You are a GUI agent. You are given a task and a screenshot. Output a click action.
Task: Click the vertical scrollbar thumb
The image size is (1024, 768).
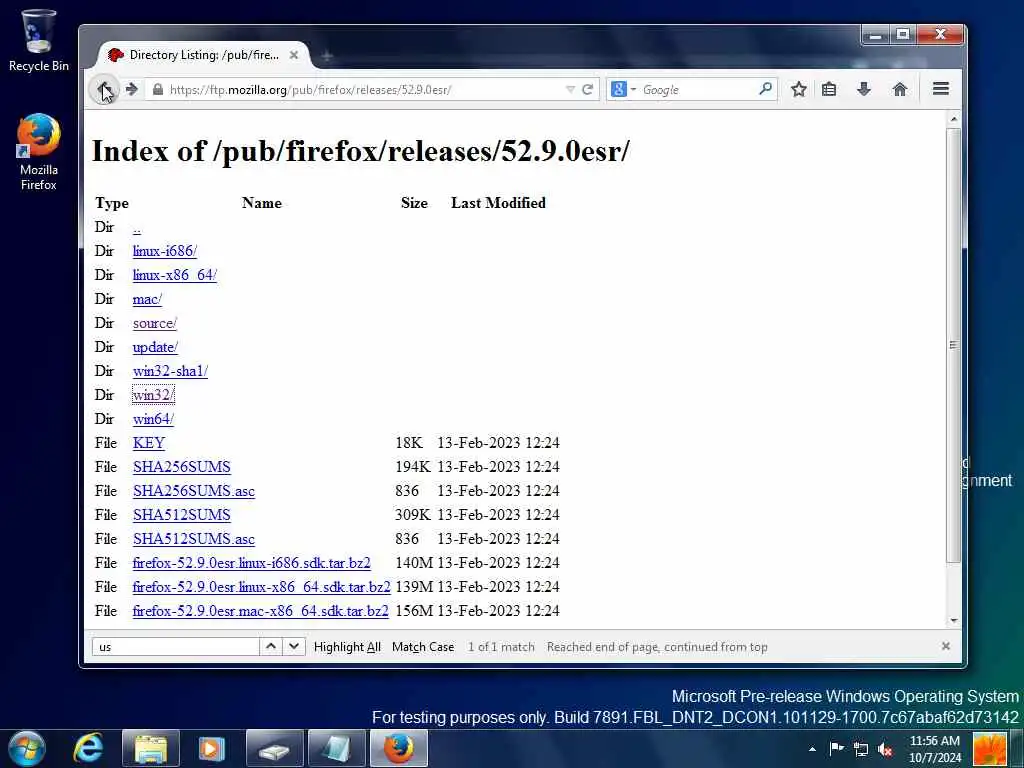pos(953,345)
